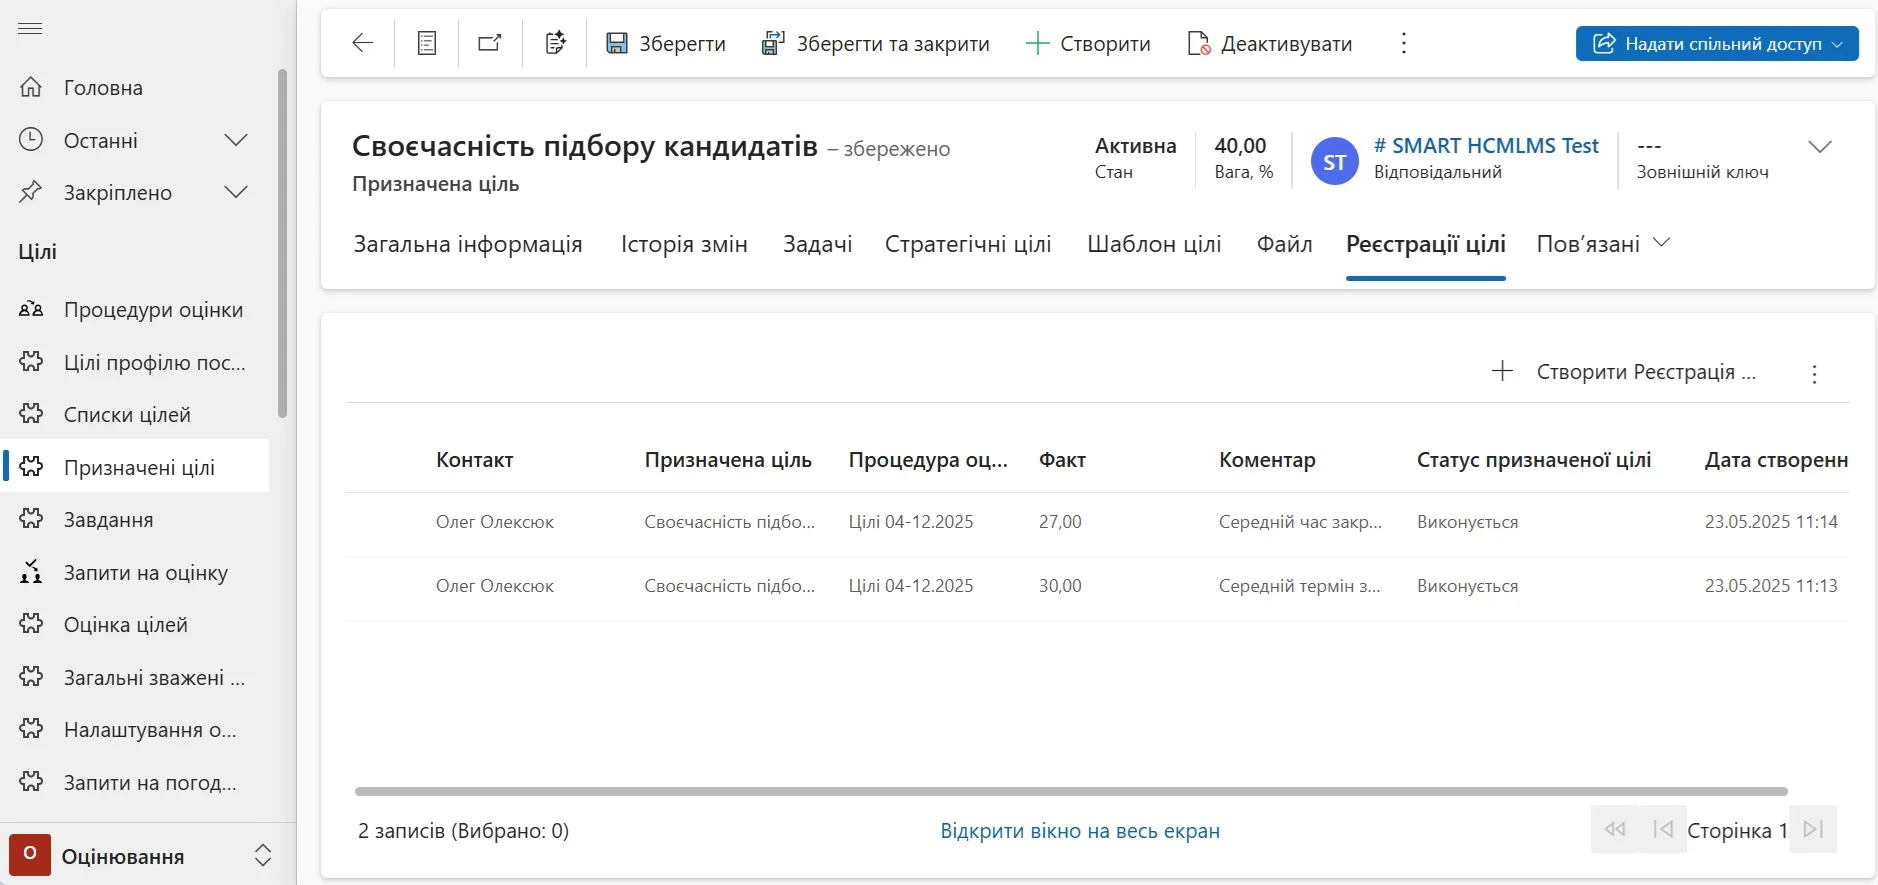Viewport: 1878px width, 885px height.
Task: Click puzzle icon beside Налаштування о...
Action: pos(31,729)
